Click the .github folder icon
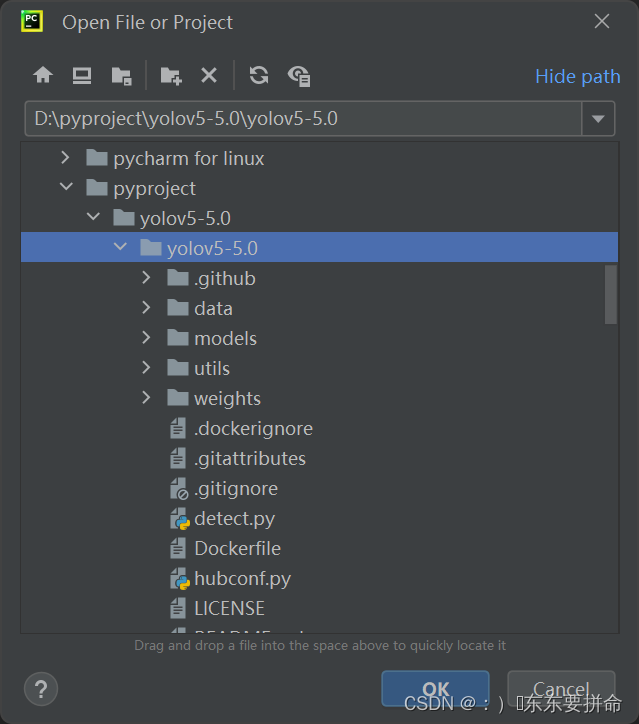 pos(178,278)
